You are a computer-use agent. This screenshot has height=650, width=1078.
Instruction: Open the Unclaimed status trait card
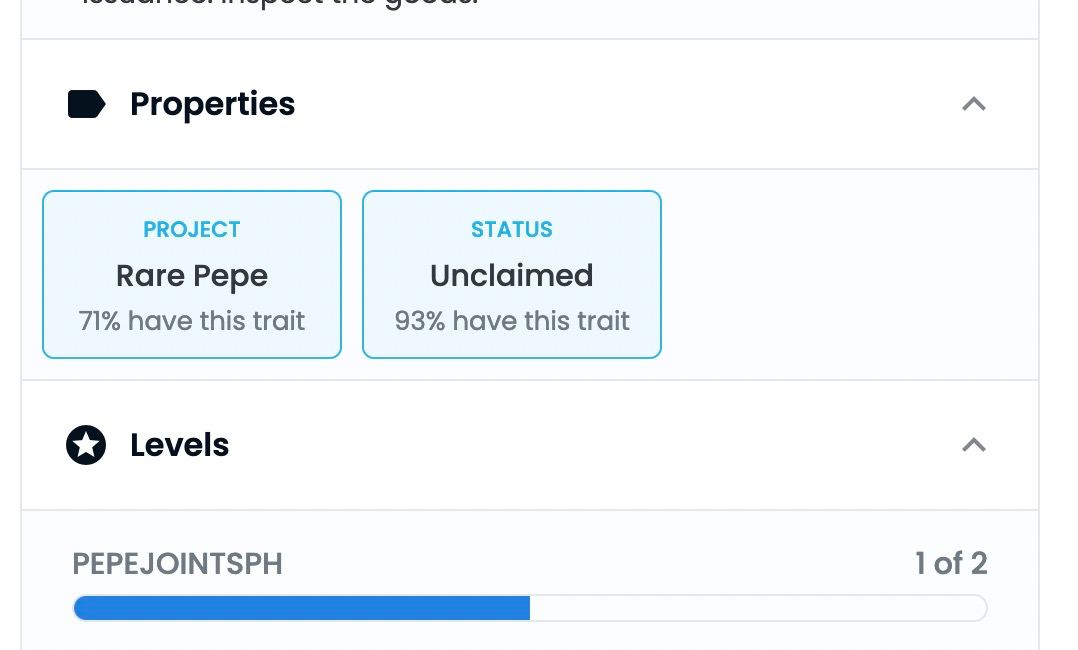pos(512,274)
